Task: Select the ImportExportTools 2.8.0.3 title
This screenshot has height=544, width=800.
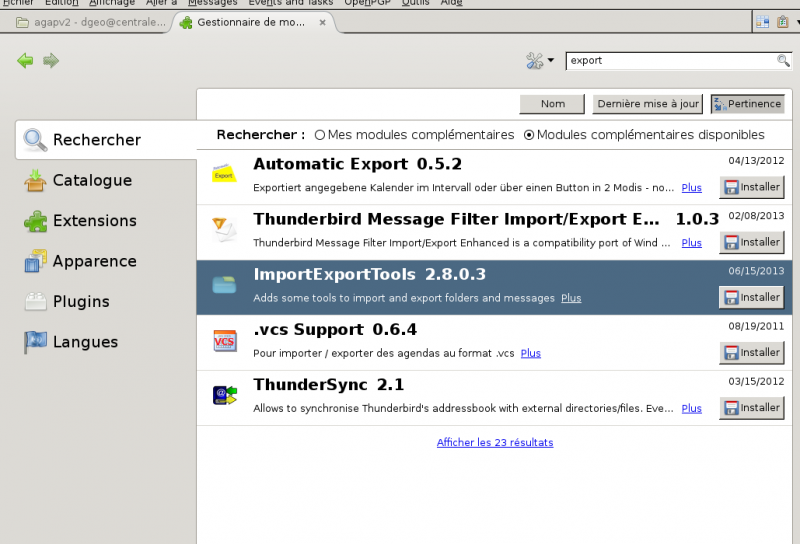Action: [x=369, y=275]
